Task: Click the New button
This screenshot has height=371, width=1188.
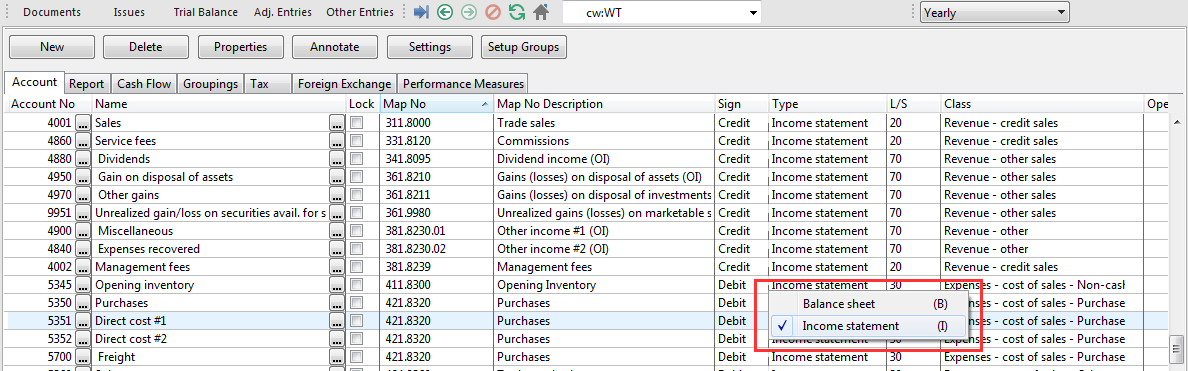Action: click(x=52, y=47)
